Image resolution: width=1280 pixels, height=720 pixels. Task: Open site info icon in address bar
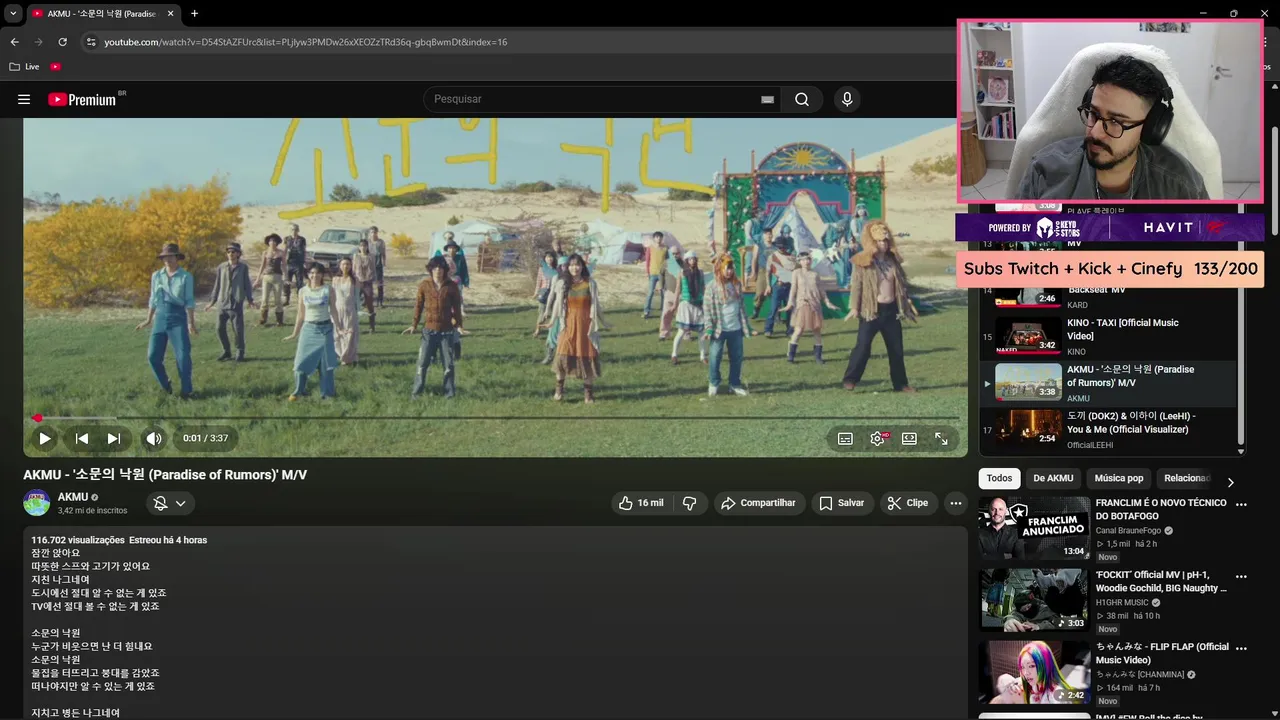pos(91,42)
